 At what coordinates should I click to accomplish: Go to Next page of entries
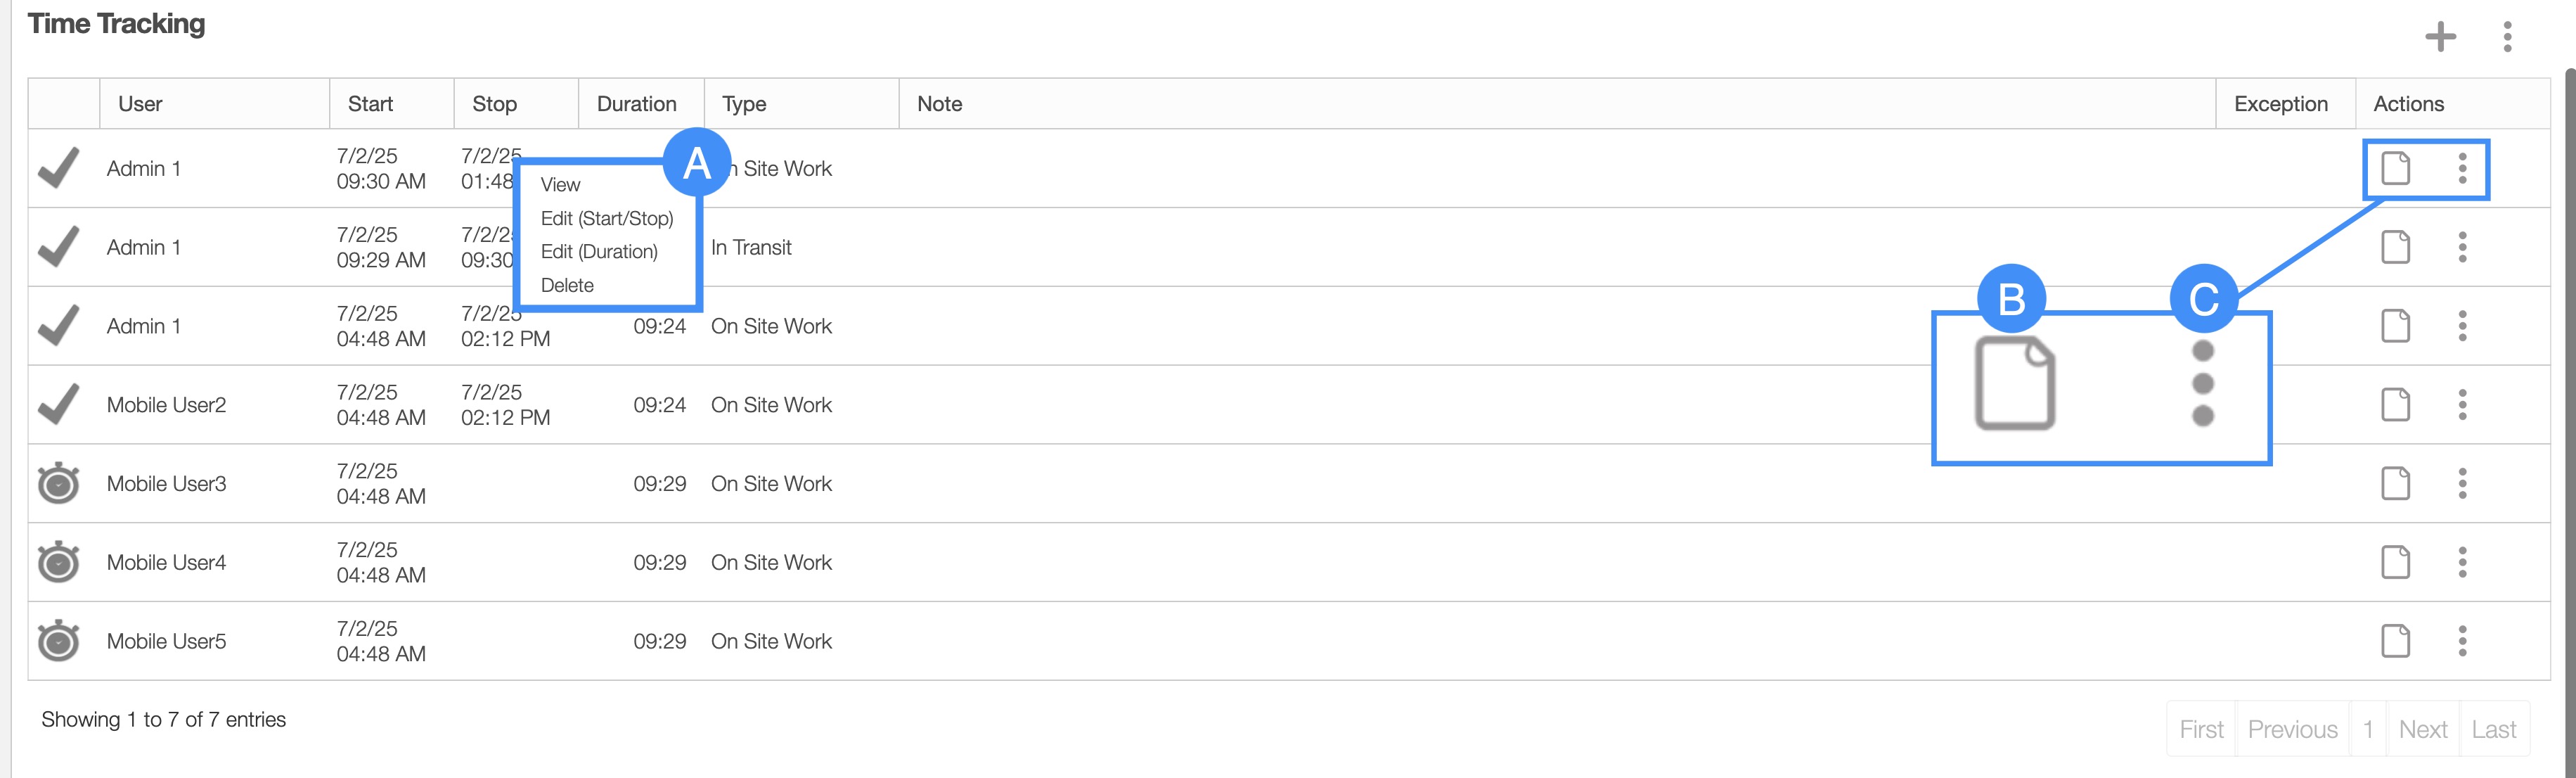pyautogui.click(x=2422, y=730)
